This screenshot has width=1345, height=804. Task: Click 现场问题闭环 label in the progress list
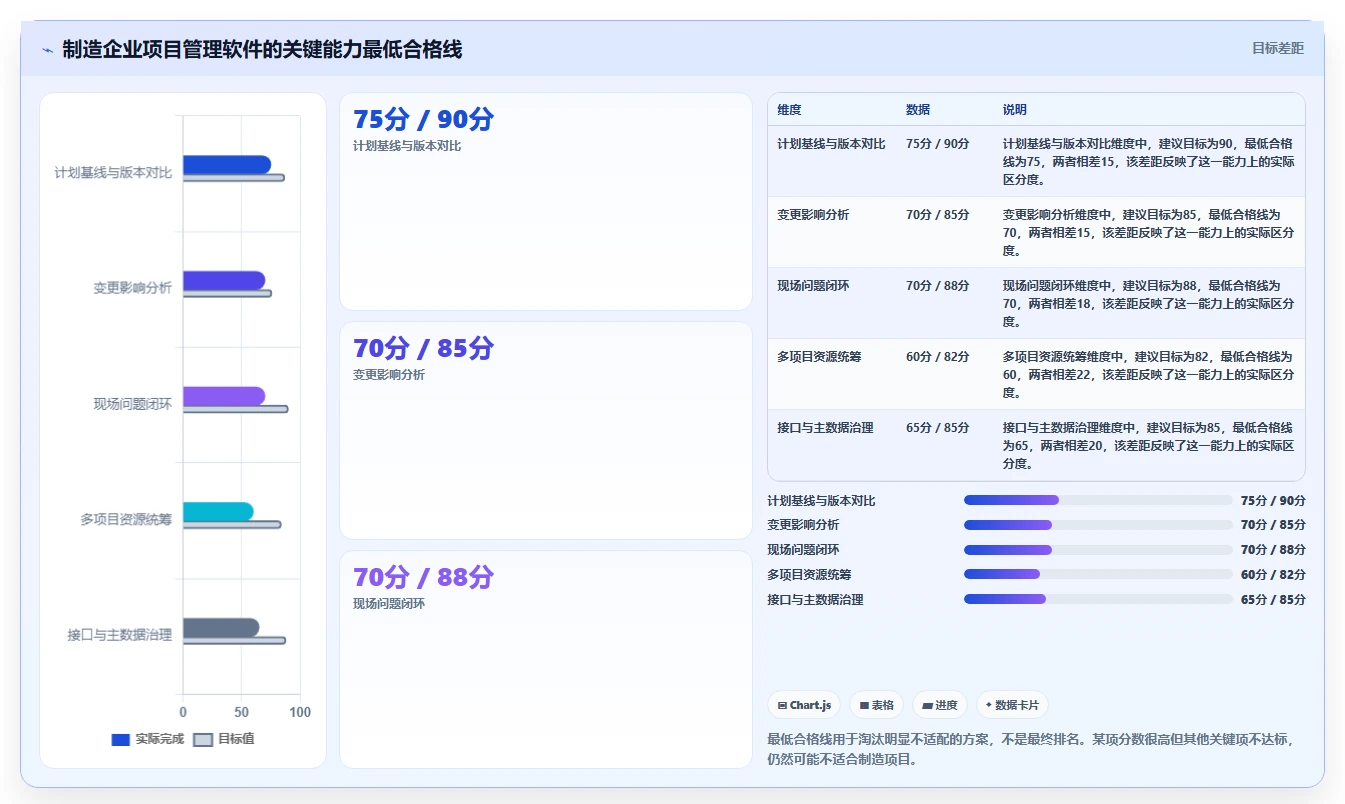pos(803,550)
